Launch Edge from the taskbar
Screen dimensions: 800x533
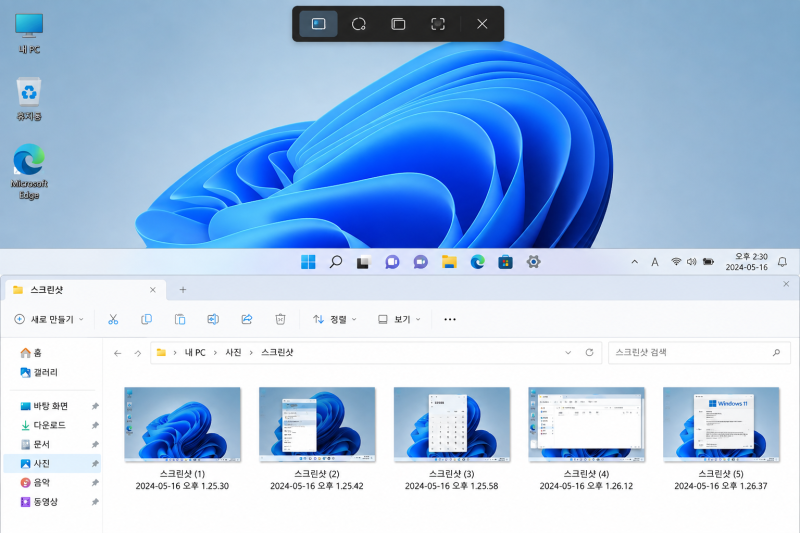pyautogui.click(x=478, y=262)
